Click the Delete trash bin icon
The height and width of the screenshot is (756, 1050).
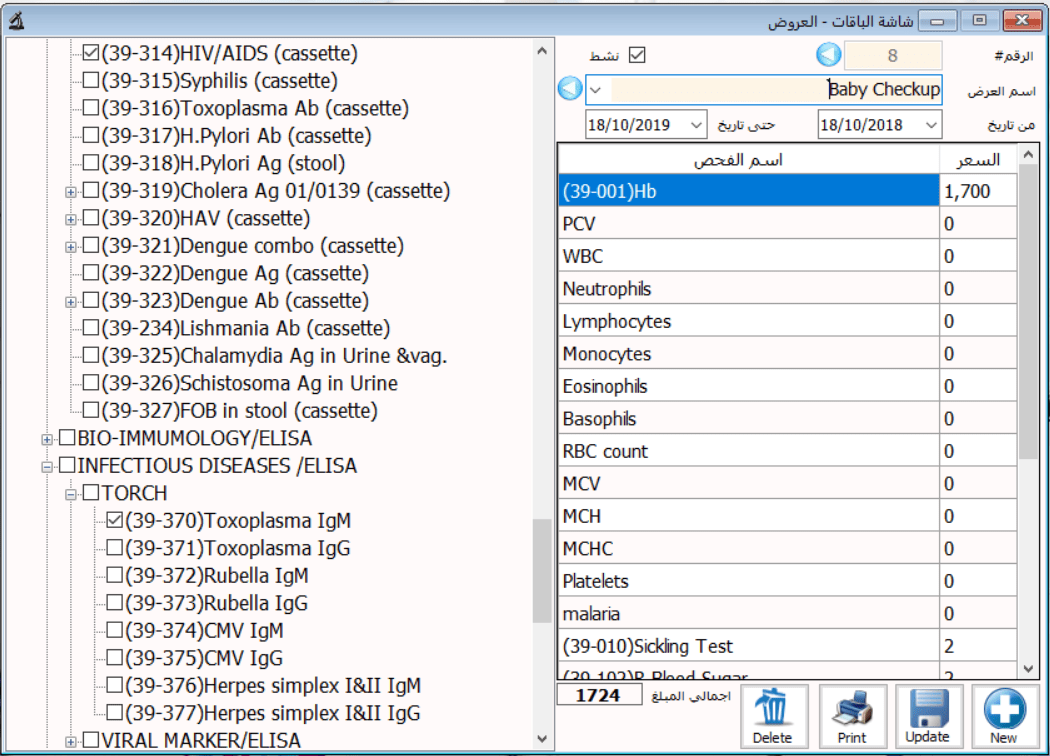[x=772, y=708]
